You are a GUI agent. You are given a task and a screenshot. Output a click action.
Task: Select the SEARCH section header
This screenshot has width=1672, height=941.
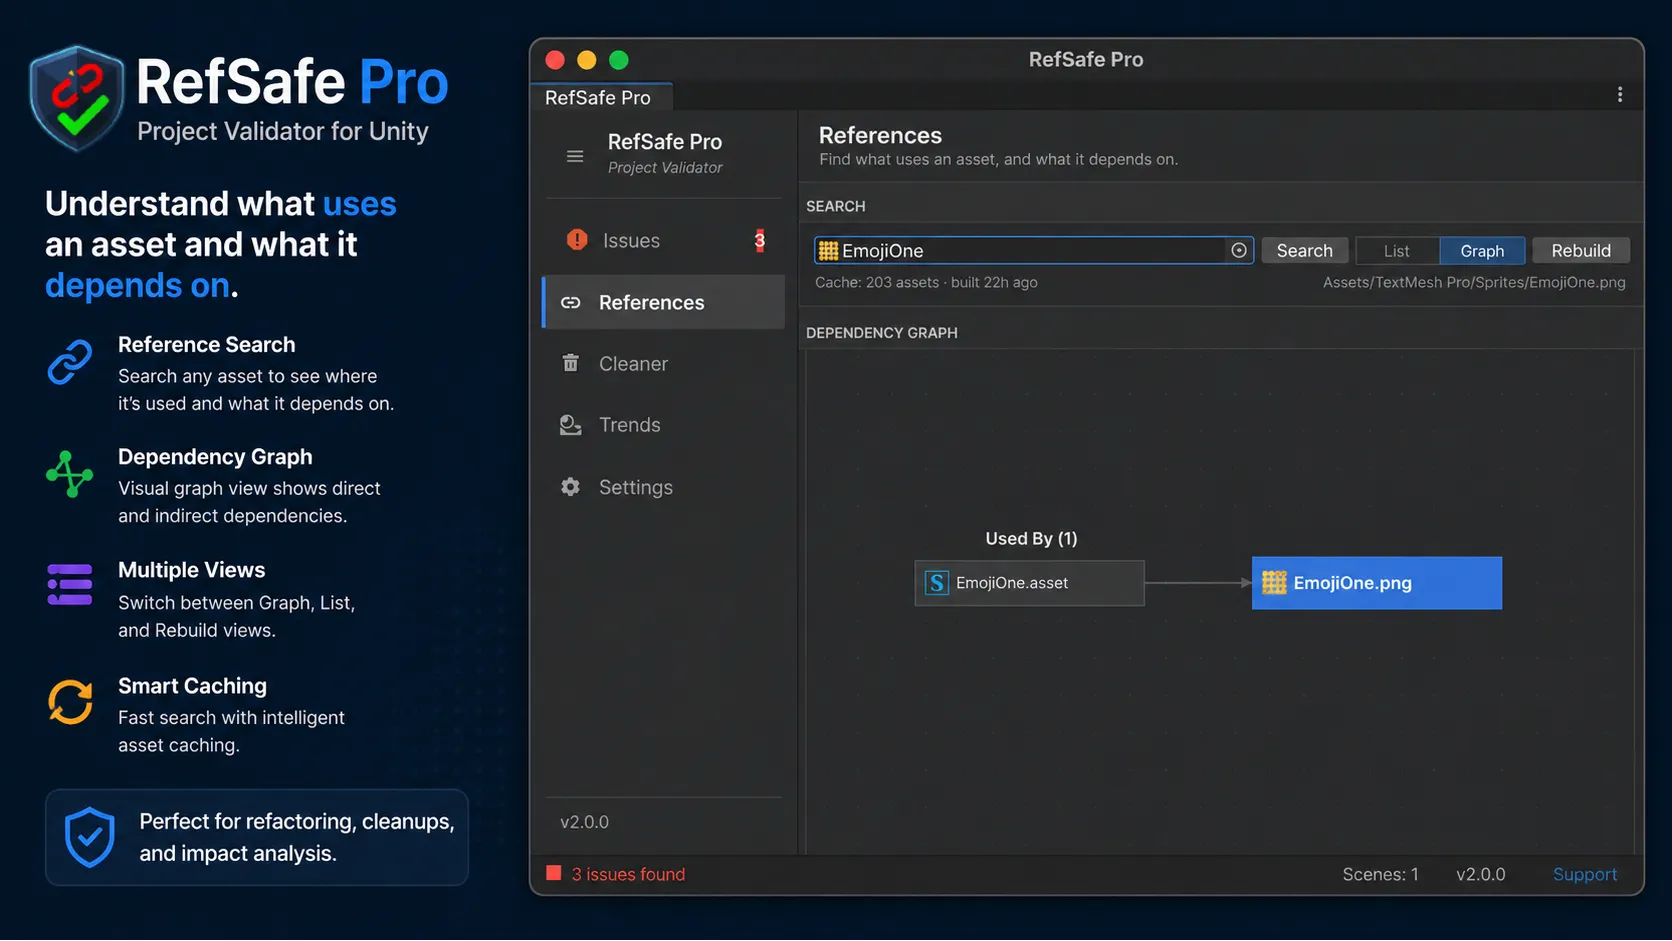[836, 206]
